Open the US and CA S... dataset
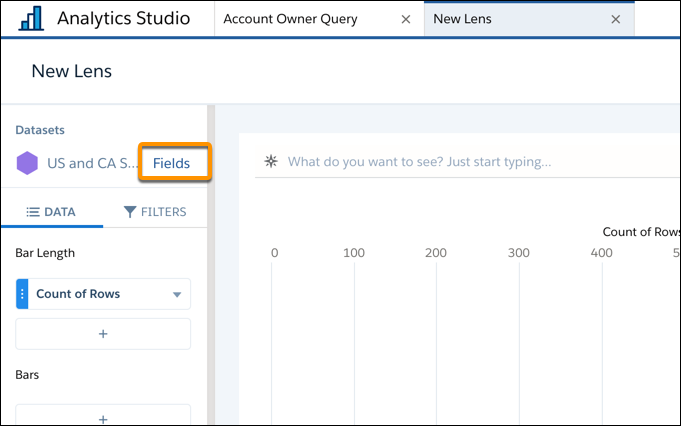The width and height of the screenshot is (681, 426). (92, 163)
